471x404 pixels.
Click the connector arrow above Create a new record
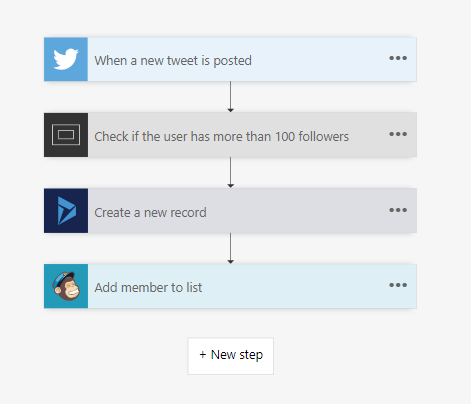pos(230,173)
